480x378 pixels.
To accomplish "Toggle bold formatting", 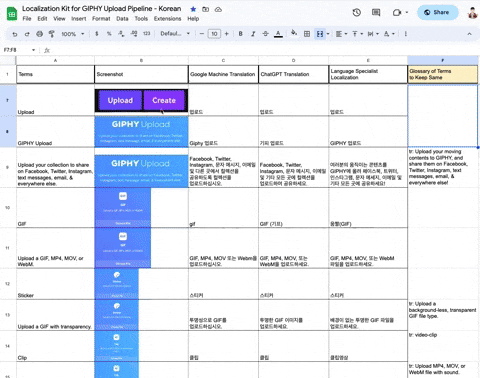I will click(x=241, y=34).
